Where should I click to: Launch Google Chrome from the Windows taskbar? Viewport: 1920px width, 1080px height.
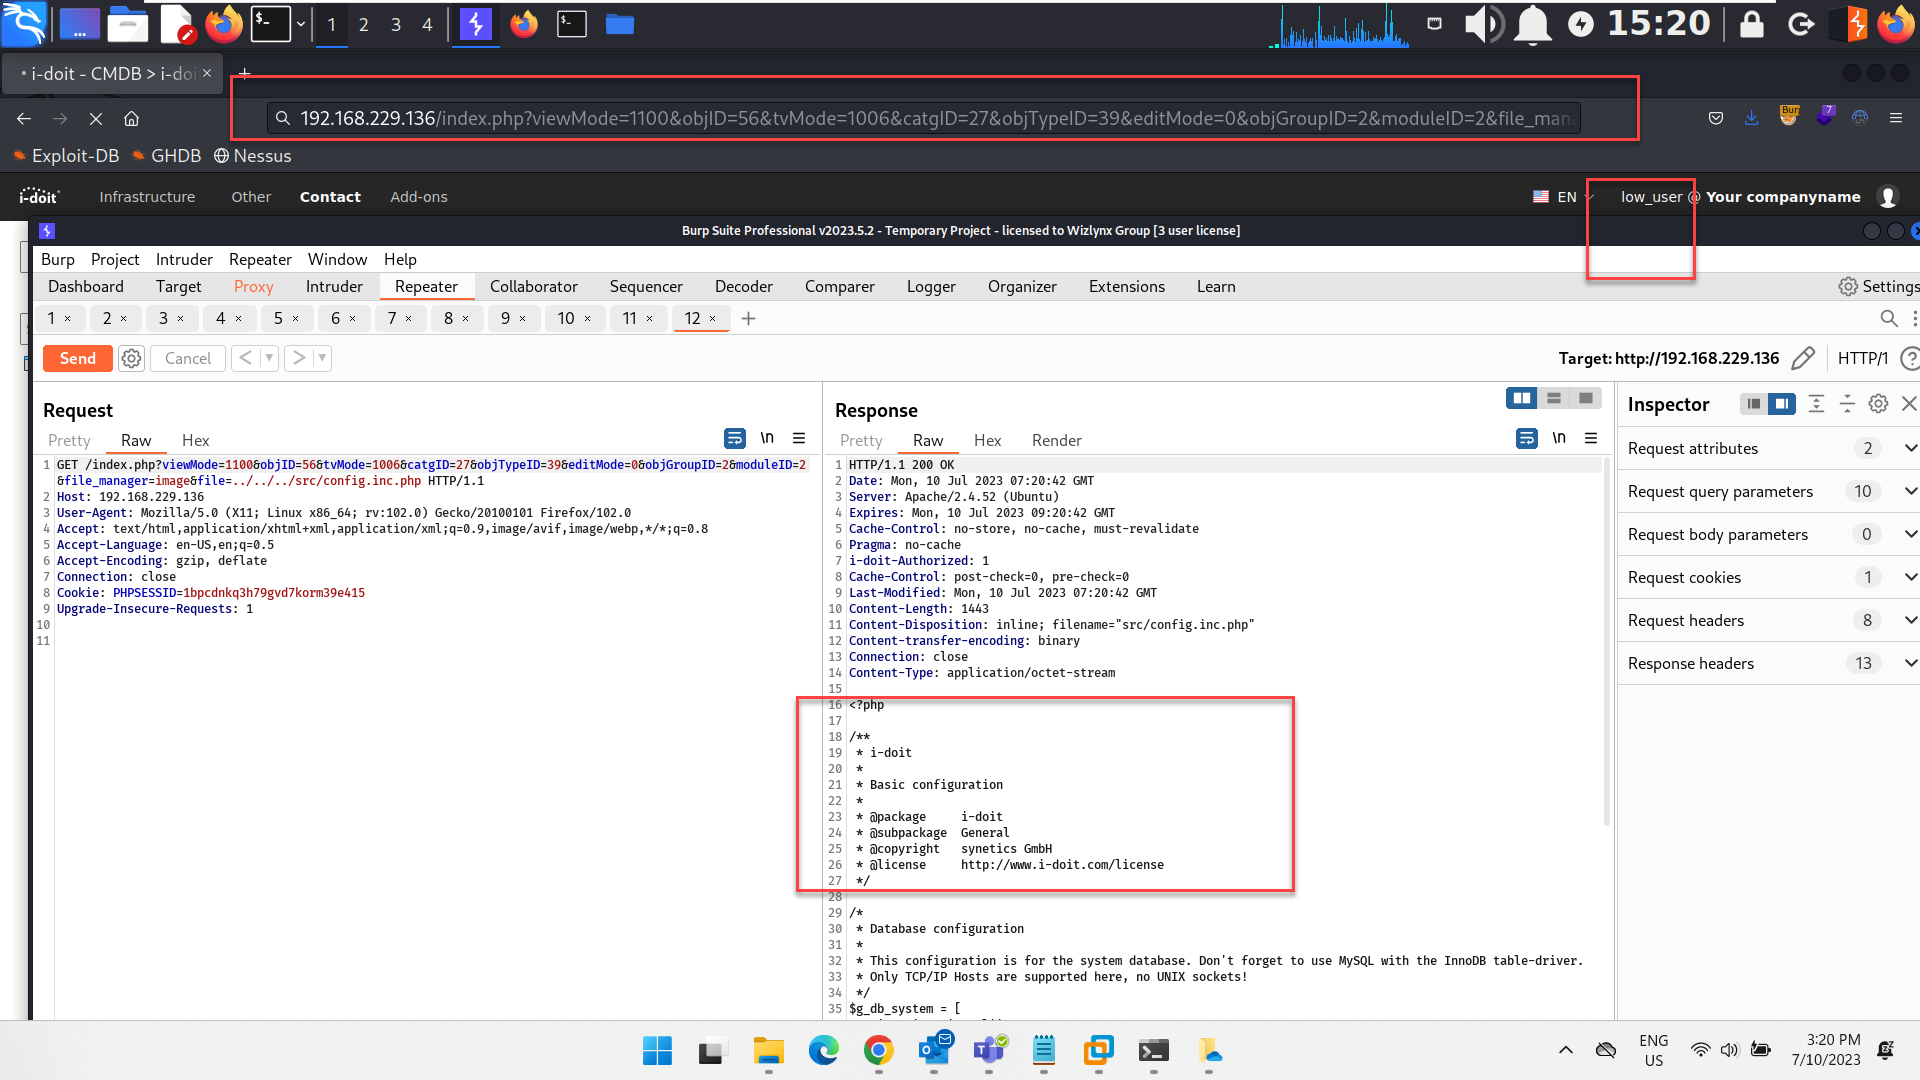(878, 1050)
